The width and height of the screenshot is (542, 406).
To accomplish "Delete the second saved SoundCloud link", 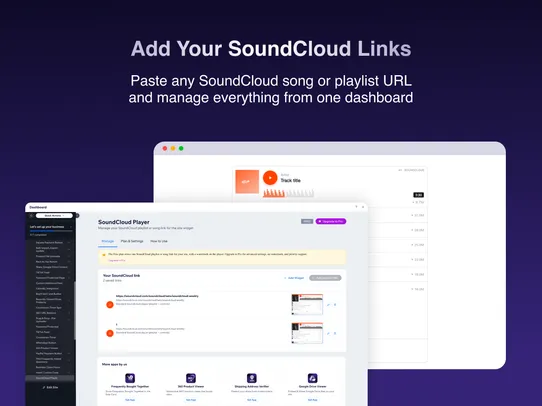I will (x=335, y=333).
